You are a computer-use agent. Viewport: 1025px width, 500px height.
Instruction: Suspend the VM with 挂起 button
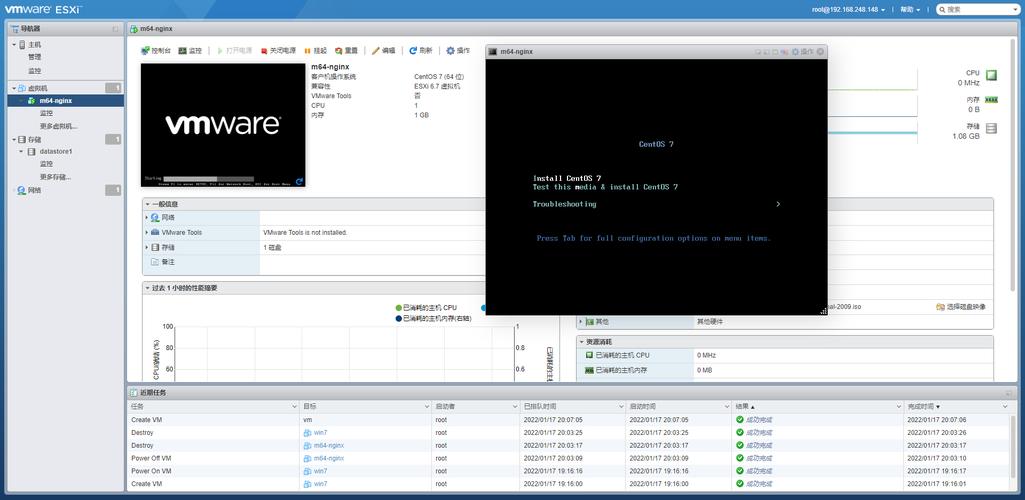315,50
